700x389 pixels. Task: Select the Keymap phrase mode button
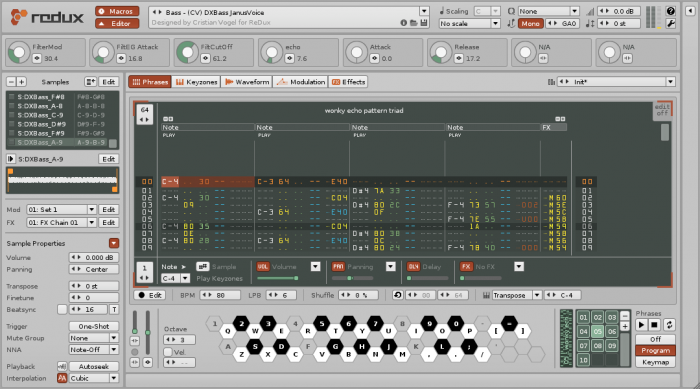[x=655, y=362]
